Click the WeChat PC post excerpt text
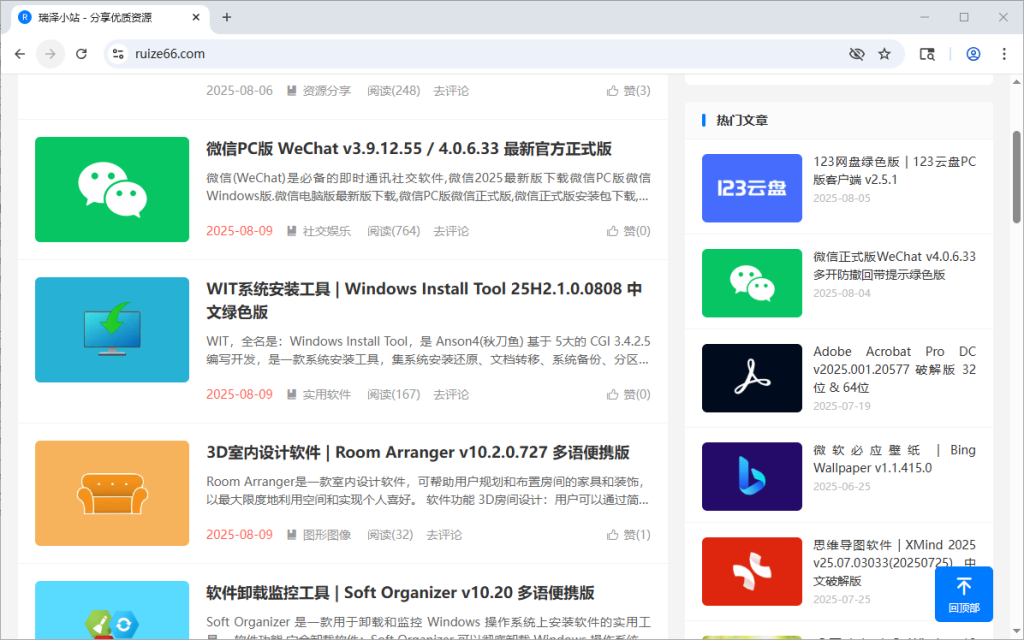The width and height of the screenshot is (1024, 640). [428, 187]
